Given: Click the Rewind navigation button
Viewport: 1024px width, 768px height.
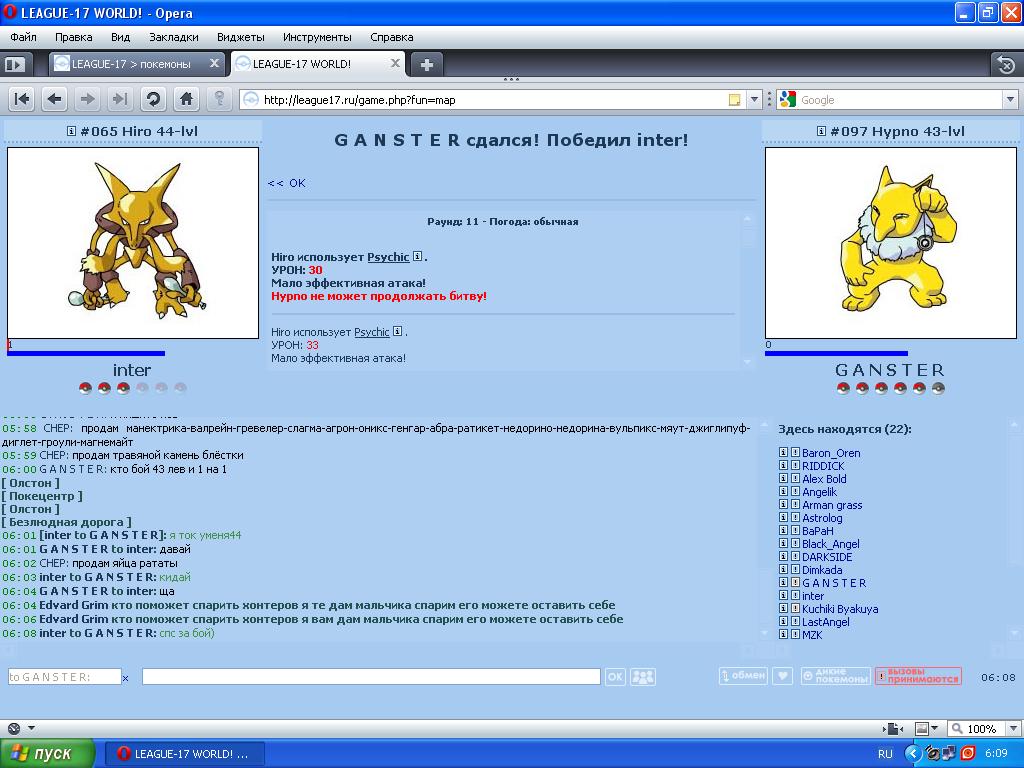Looking at the screenshot, I should coord(22,99).
